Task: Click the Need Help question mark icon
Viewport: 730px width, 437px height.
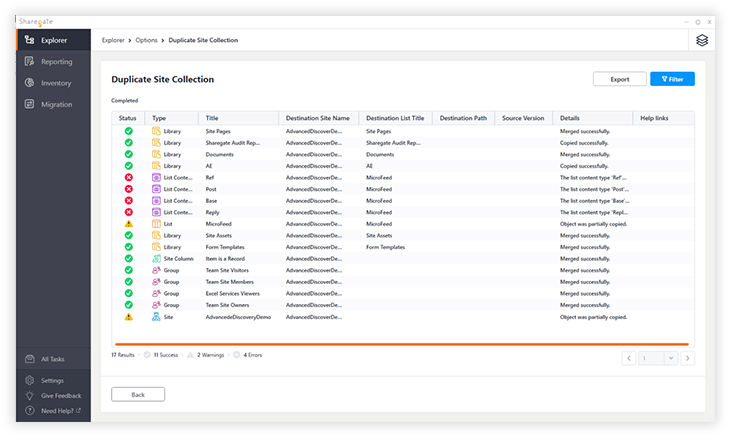Action: 29,410
